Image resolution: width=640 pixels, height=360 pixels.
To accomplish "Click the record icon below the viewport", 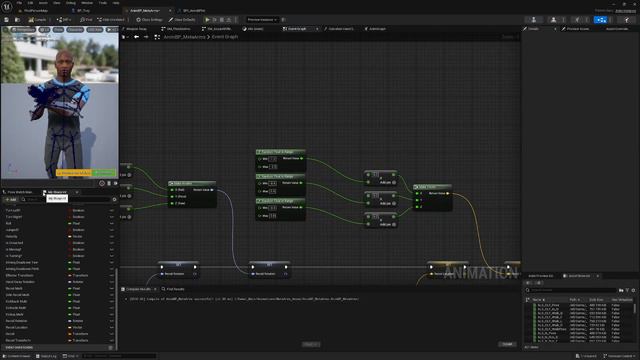I will click(102, 184).
